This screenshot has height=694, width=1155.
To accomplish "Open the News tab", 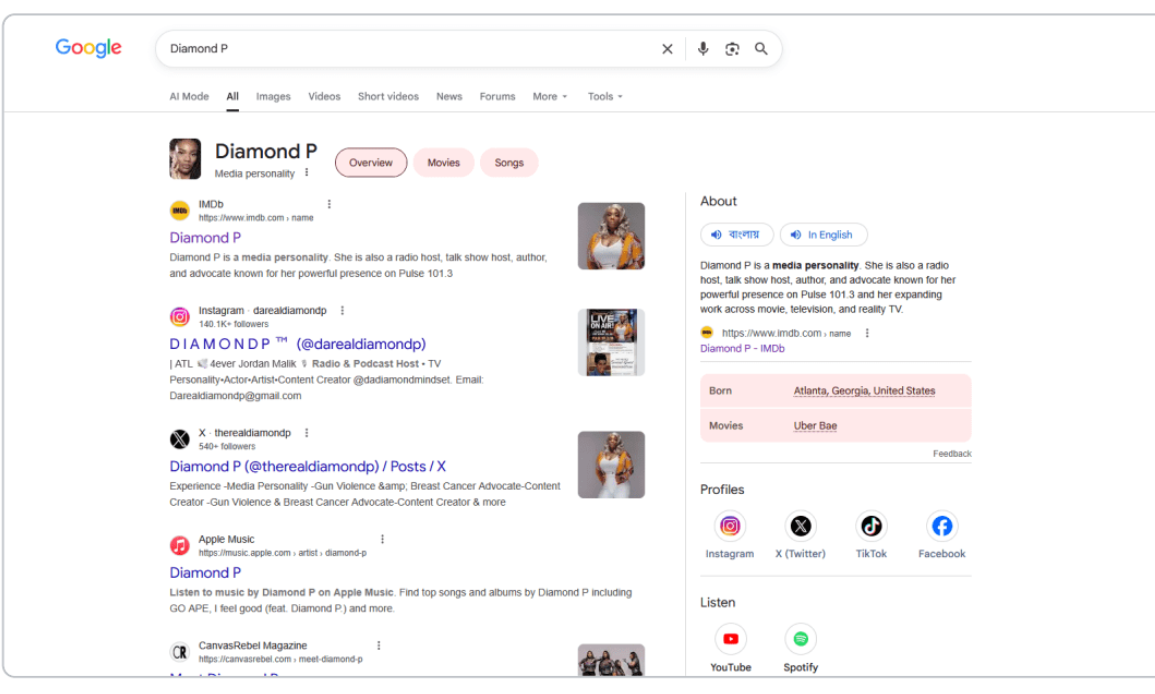I will point(449,97).
